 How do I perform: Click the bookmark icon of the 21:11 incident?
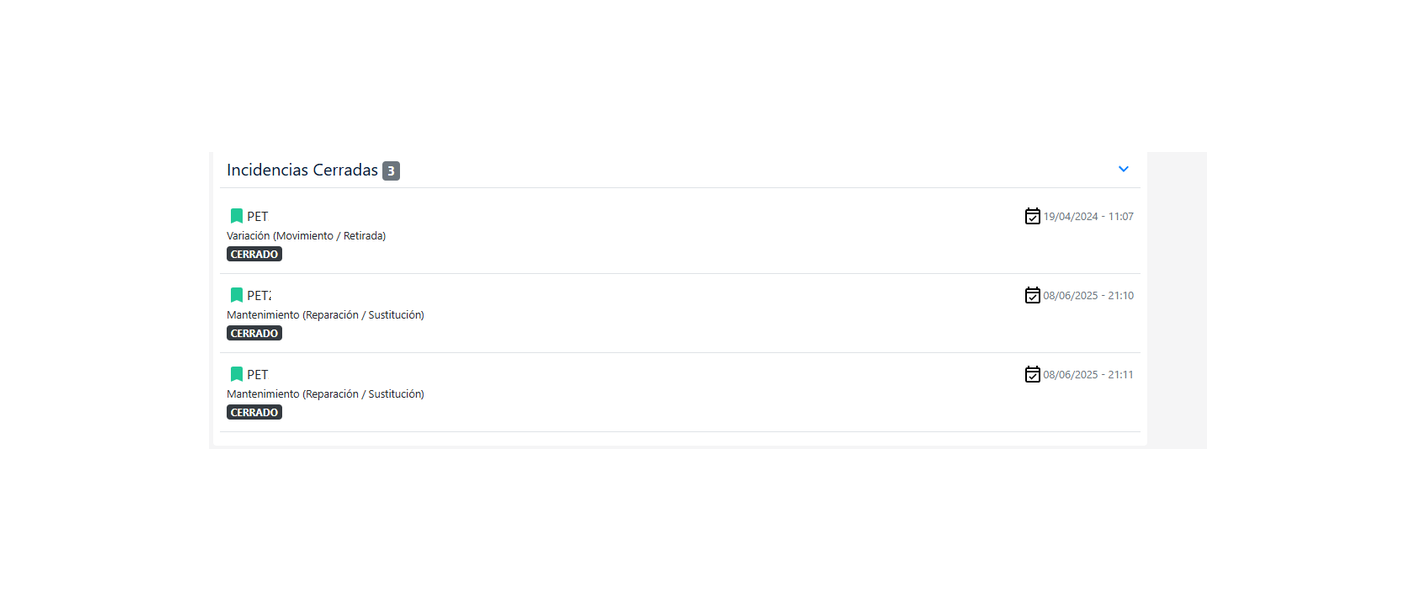click(x=237, y=374)
